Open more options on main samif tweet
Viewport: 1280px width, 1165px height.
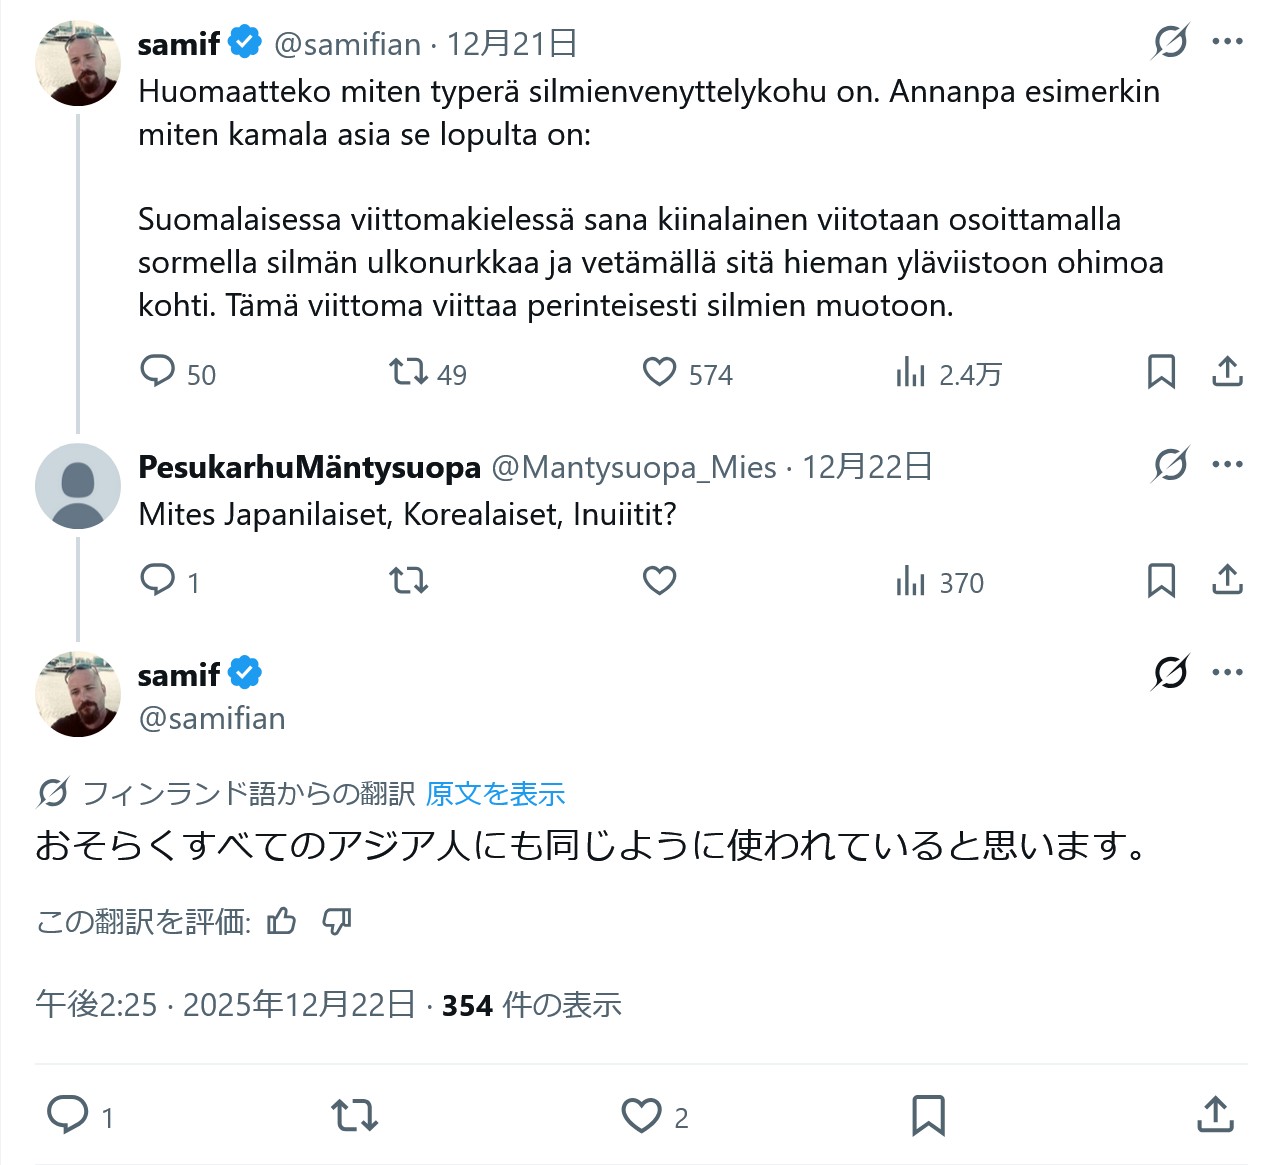tap(1227, 672)
